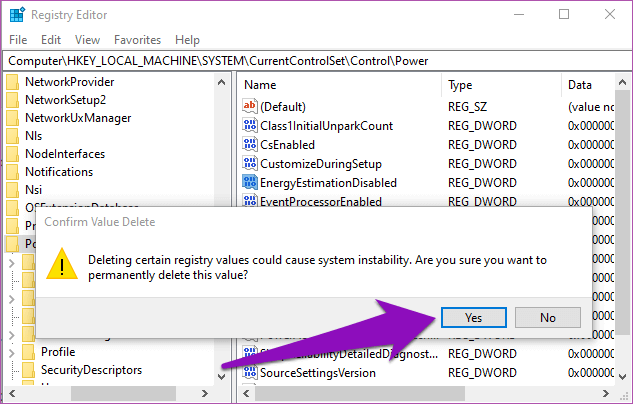Open the Edit menu
Viewport: 633px width, 404px height.
coord(51,40)
